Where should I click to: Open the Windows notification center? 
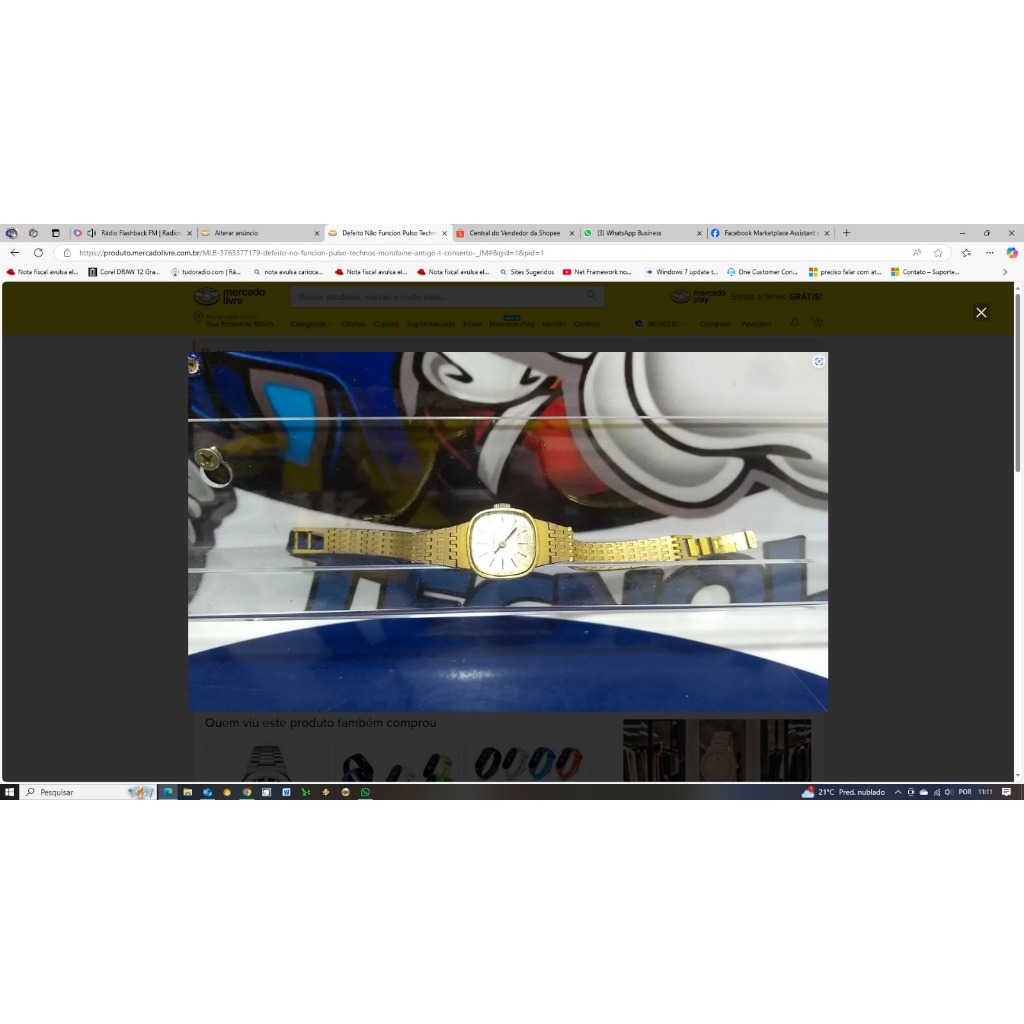[1006, 792]
